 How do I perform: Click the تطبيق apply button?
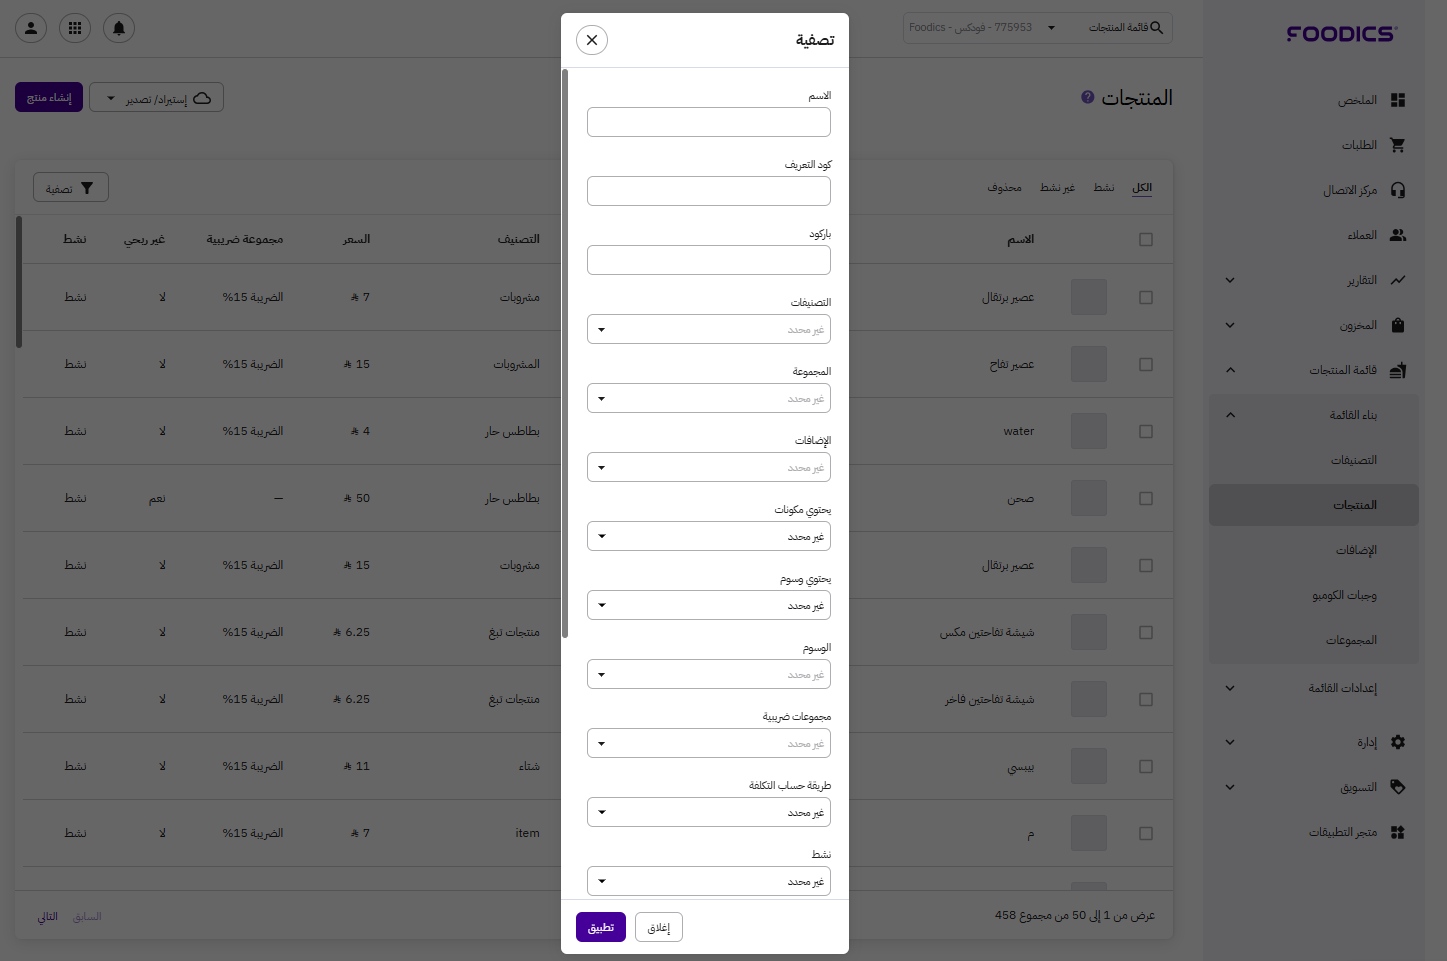(601, 927)
